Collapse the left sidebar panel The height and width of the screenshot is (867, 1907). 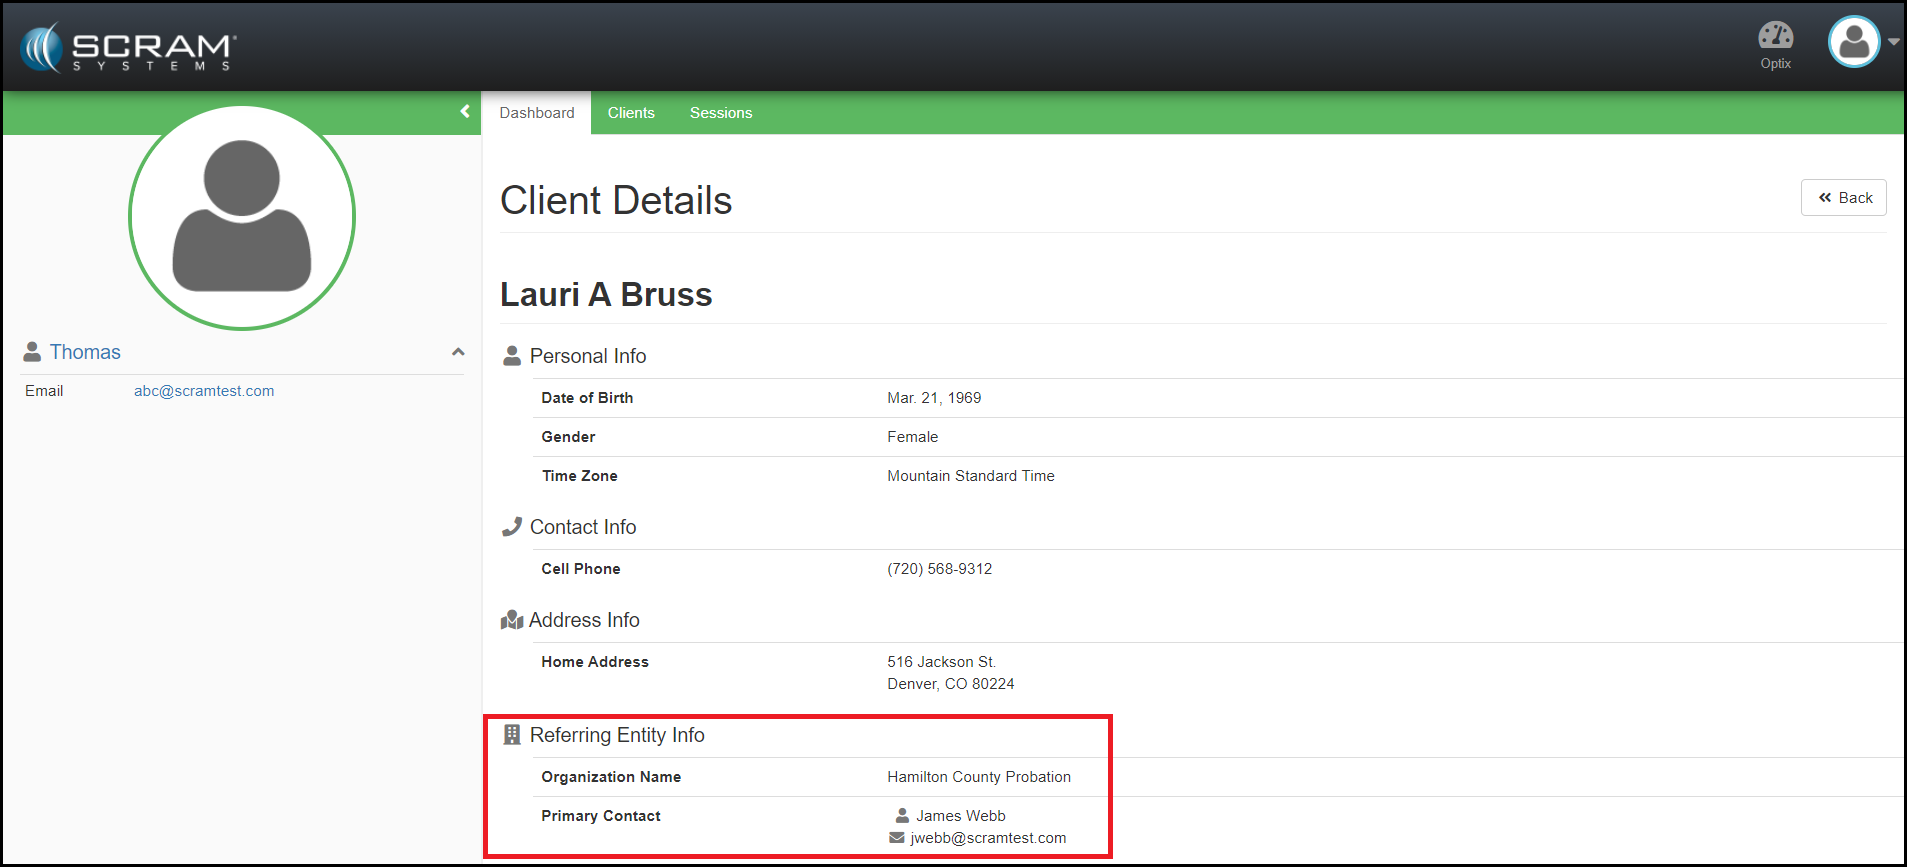tap(465, 112)
